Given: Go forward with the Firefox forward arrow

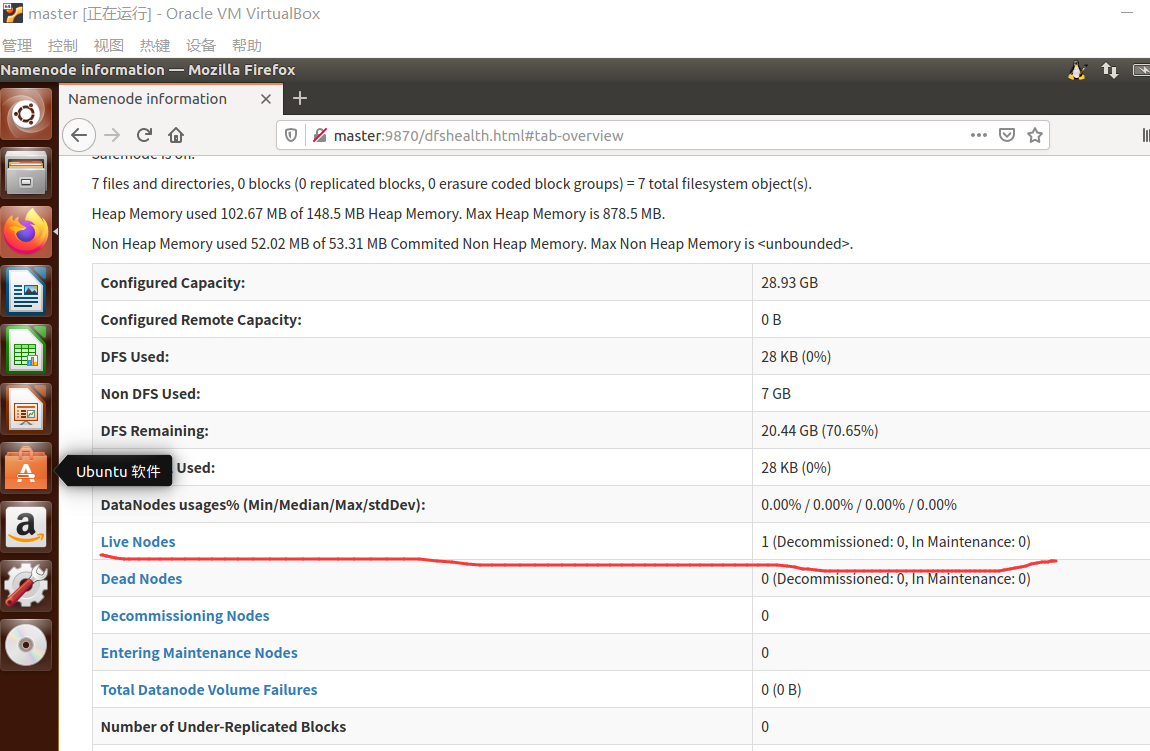Looking at the screenshot, I should point(112,135).
